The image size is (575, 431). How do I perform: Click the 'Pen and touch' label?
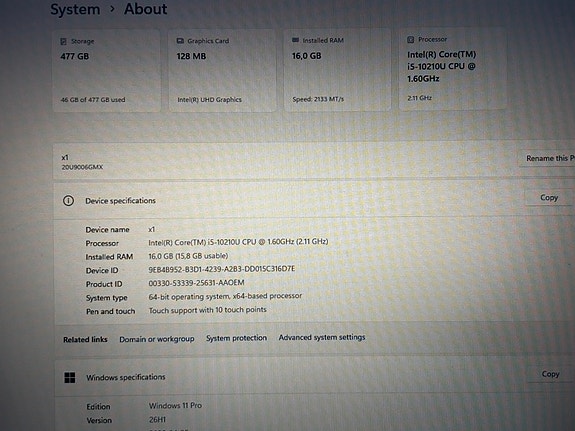coord(110,311)
